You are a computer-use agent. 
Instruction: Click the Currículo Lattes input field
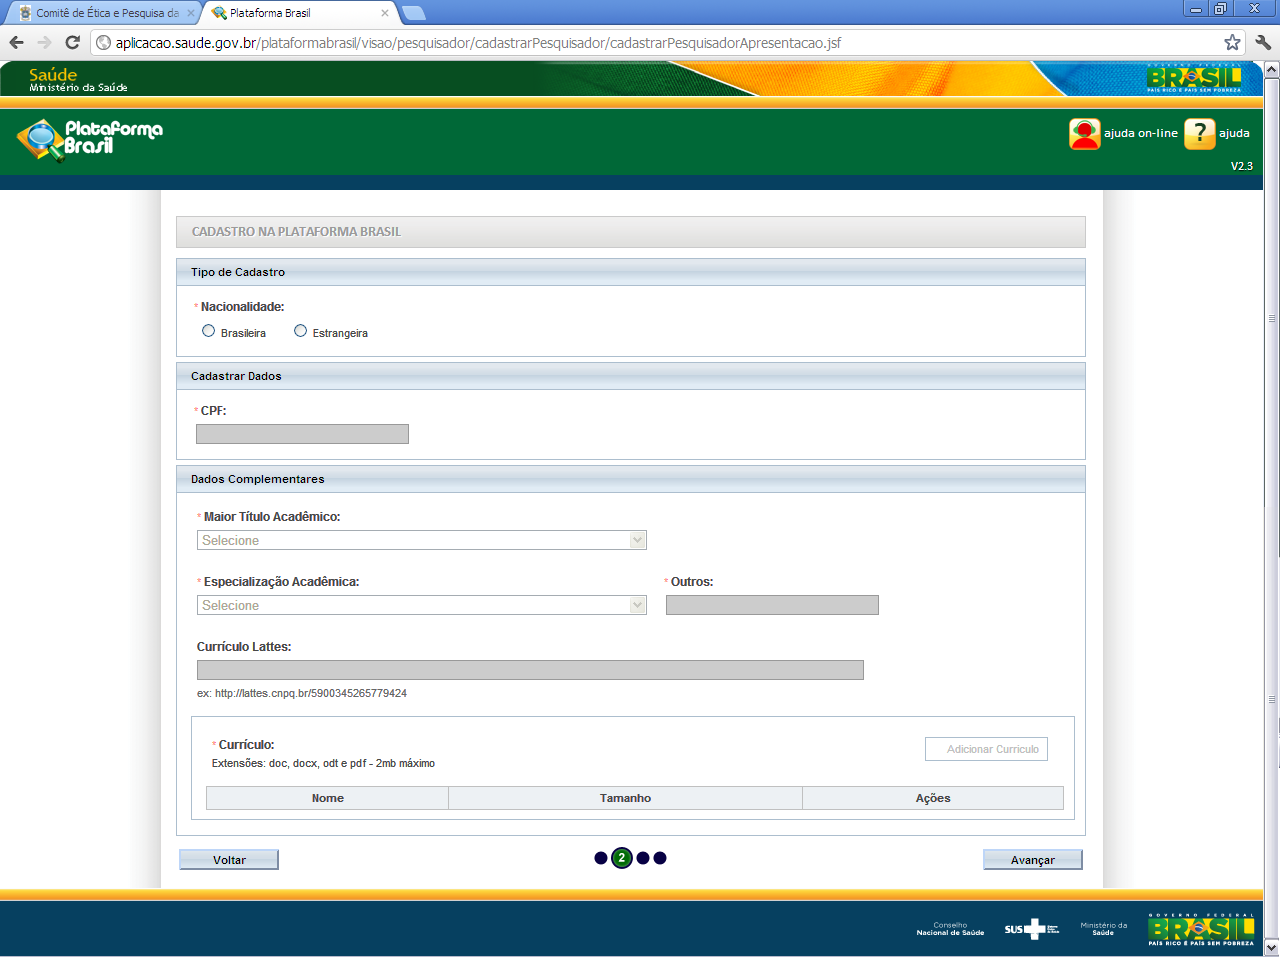point(530,670)
